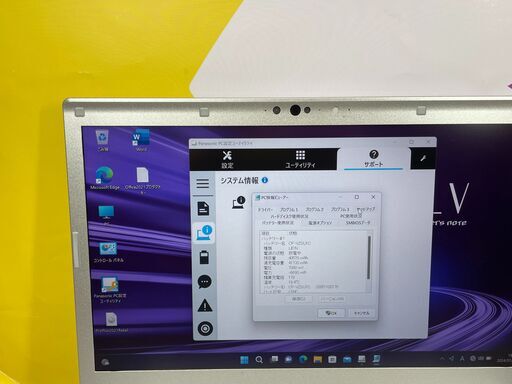Open the ユーティリティ tab with grid icon
Image resolution: width=512 pixels, height=384 pixels.
click(300, 159)
